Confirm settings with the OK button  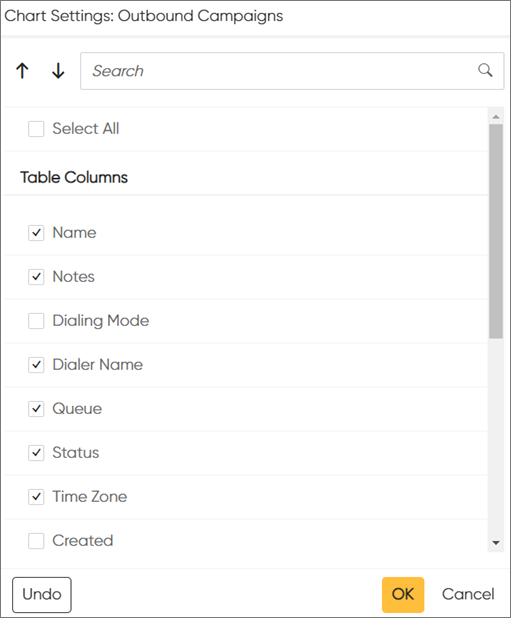pos(403,595)
